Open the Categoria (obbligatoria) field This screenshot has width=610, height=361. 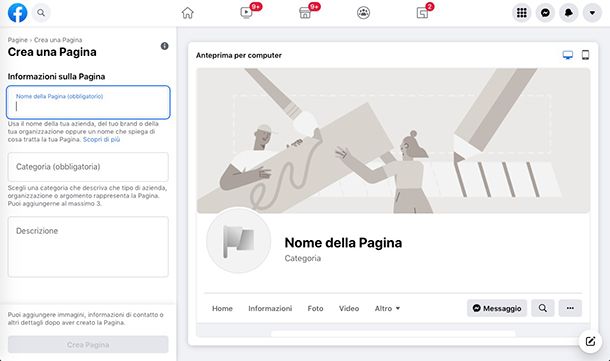pyautogui.click(x=88, y=166)
